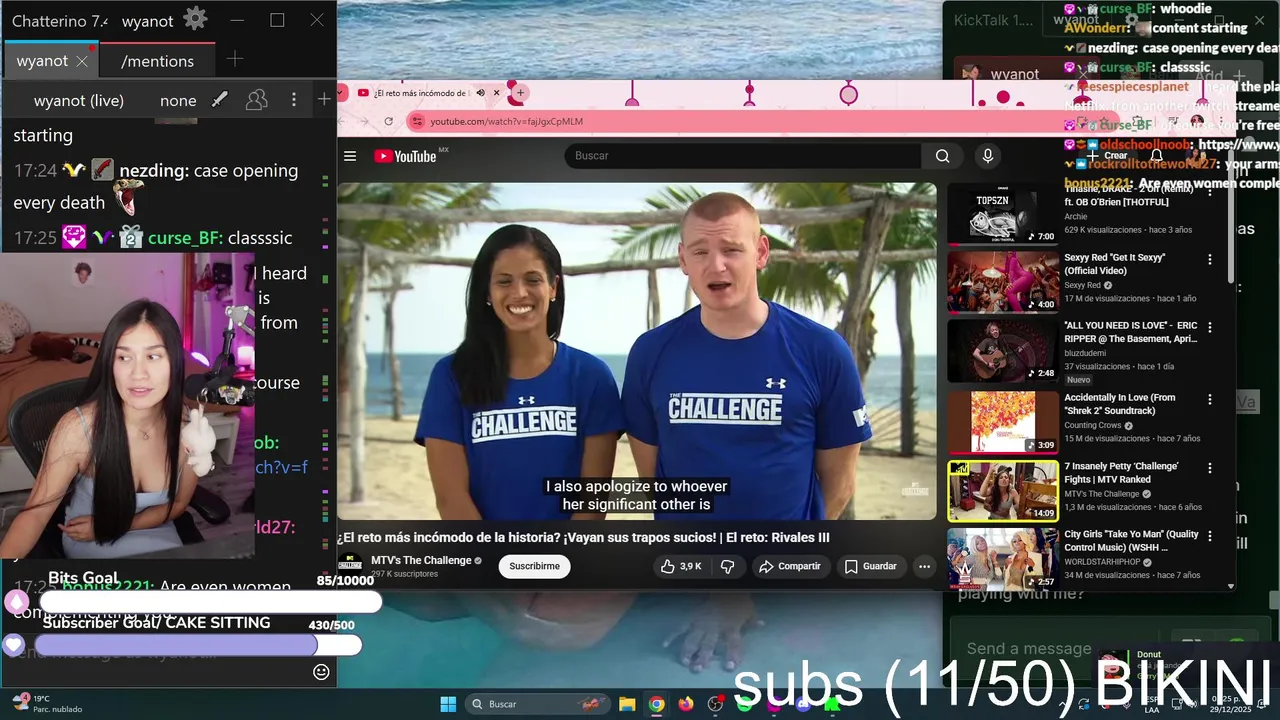The height and width of the screenshot is (720, 1280).
Task: Click the 'none' moderation label
Action: pyautogui.click(x=178, y=100)
